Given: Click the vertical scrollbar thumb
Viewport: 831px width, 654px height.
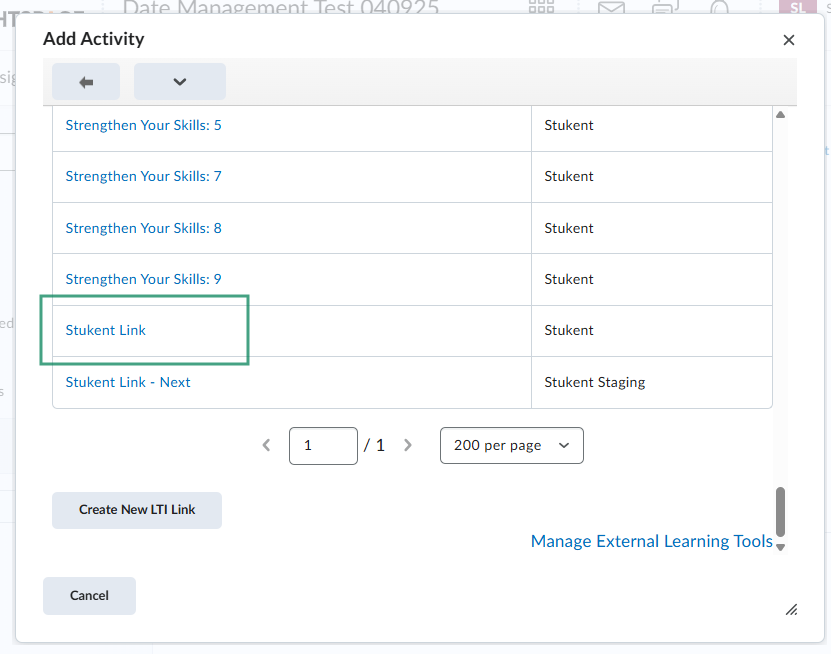Looking at the screenshot, I should coord(780,512).
